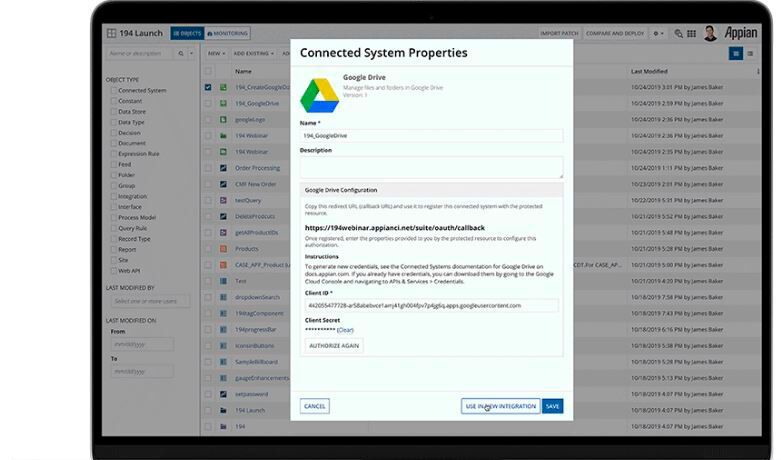Viewport: 781px width, 460px height.
Task: Click the Clear link for Client Secret
Action: [x=345, y=330]
